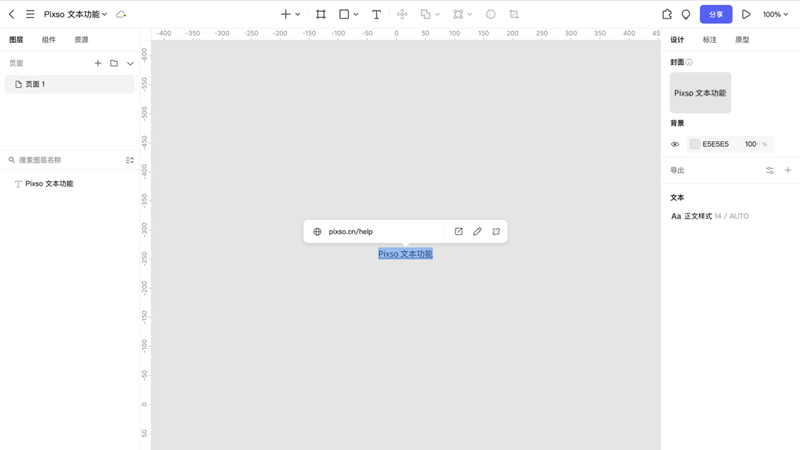Open the comment pin icon
This screenshot has height=450, width=800.
pyautogui.click(x=686, y=14)
